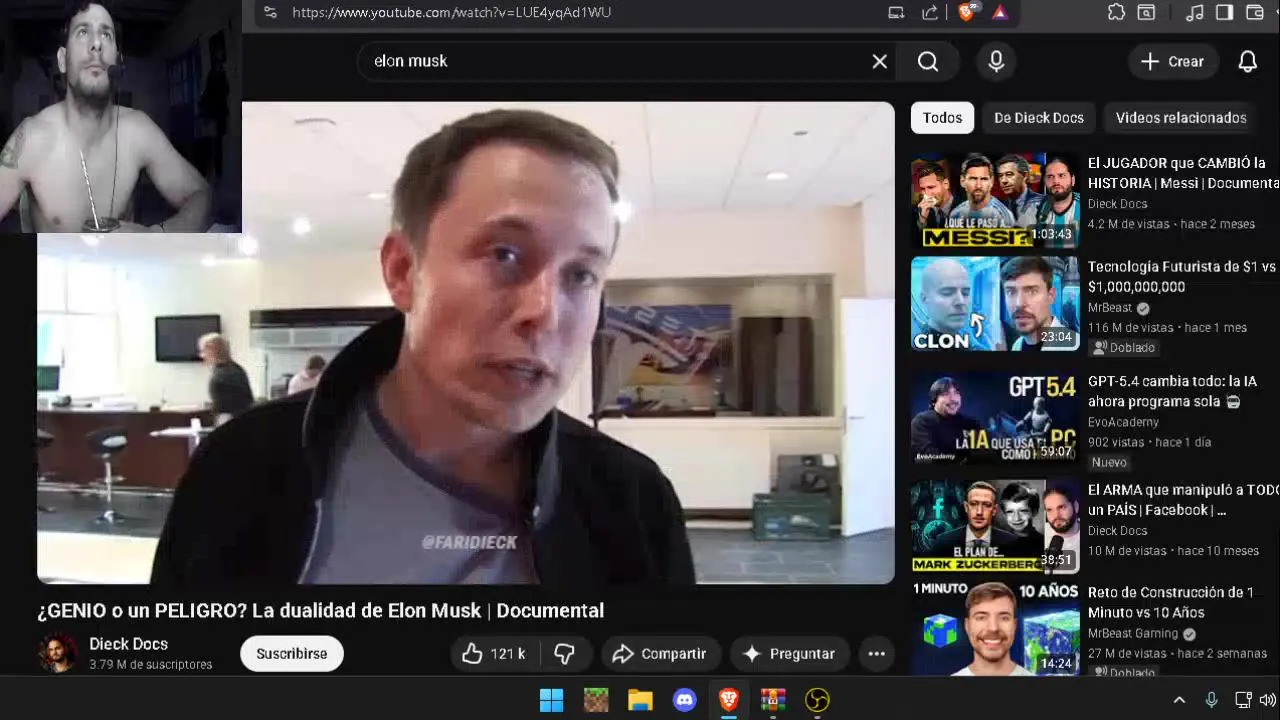
Task: Open Brave Wallet icon
Action: 1255,12
